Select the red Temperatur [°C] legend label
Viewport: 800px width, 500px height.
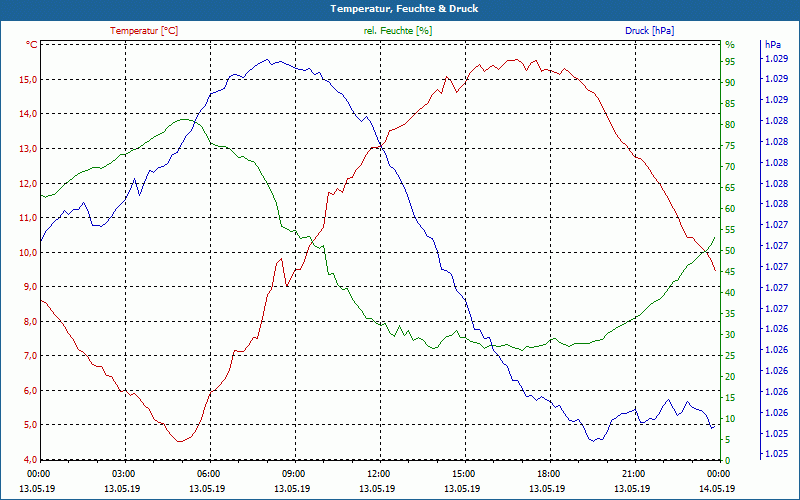click(x=144, y=31)
